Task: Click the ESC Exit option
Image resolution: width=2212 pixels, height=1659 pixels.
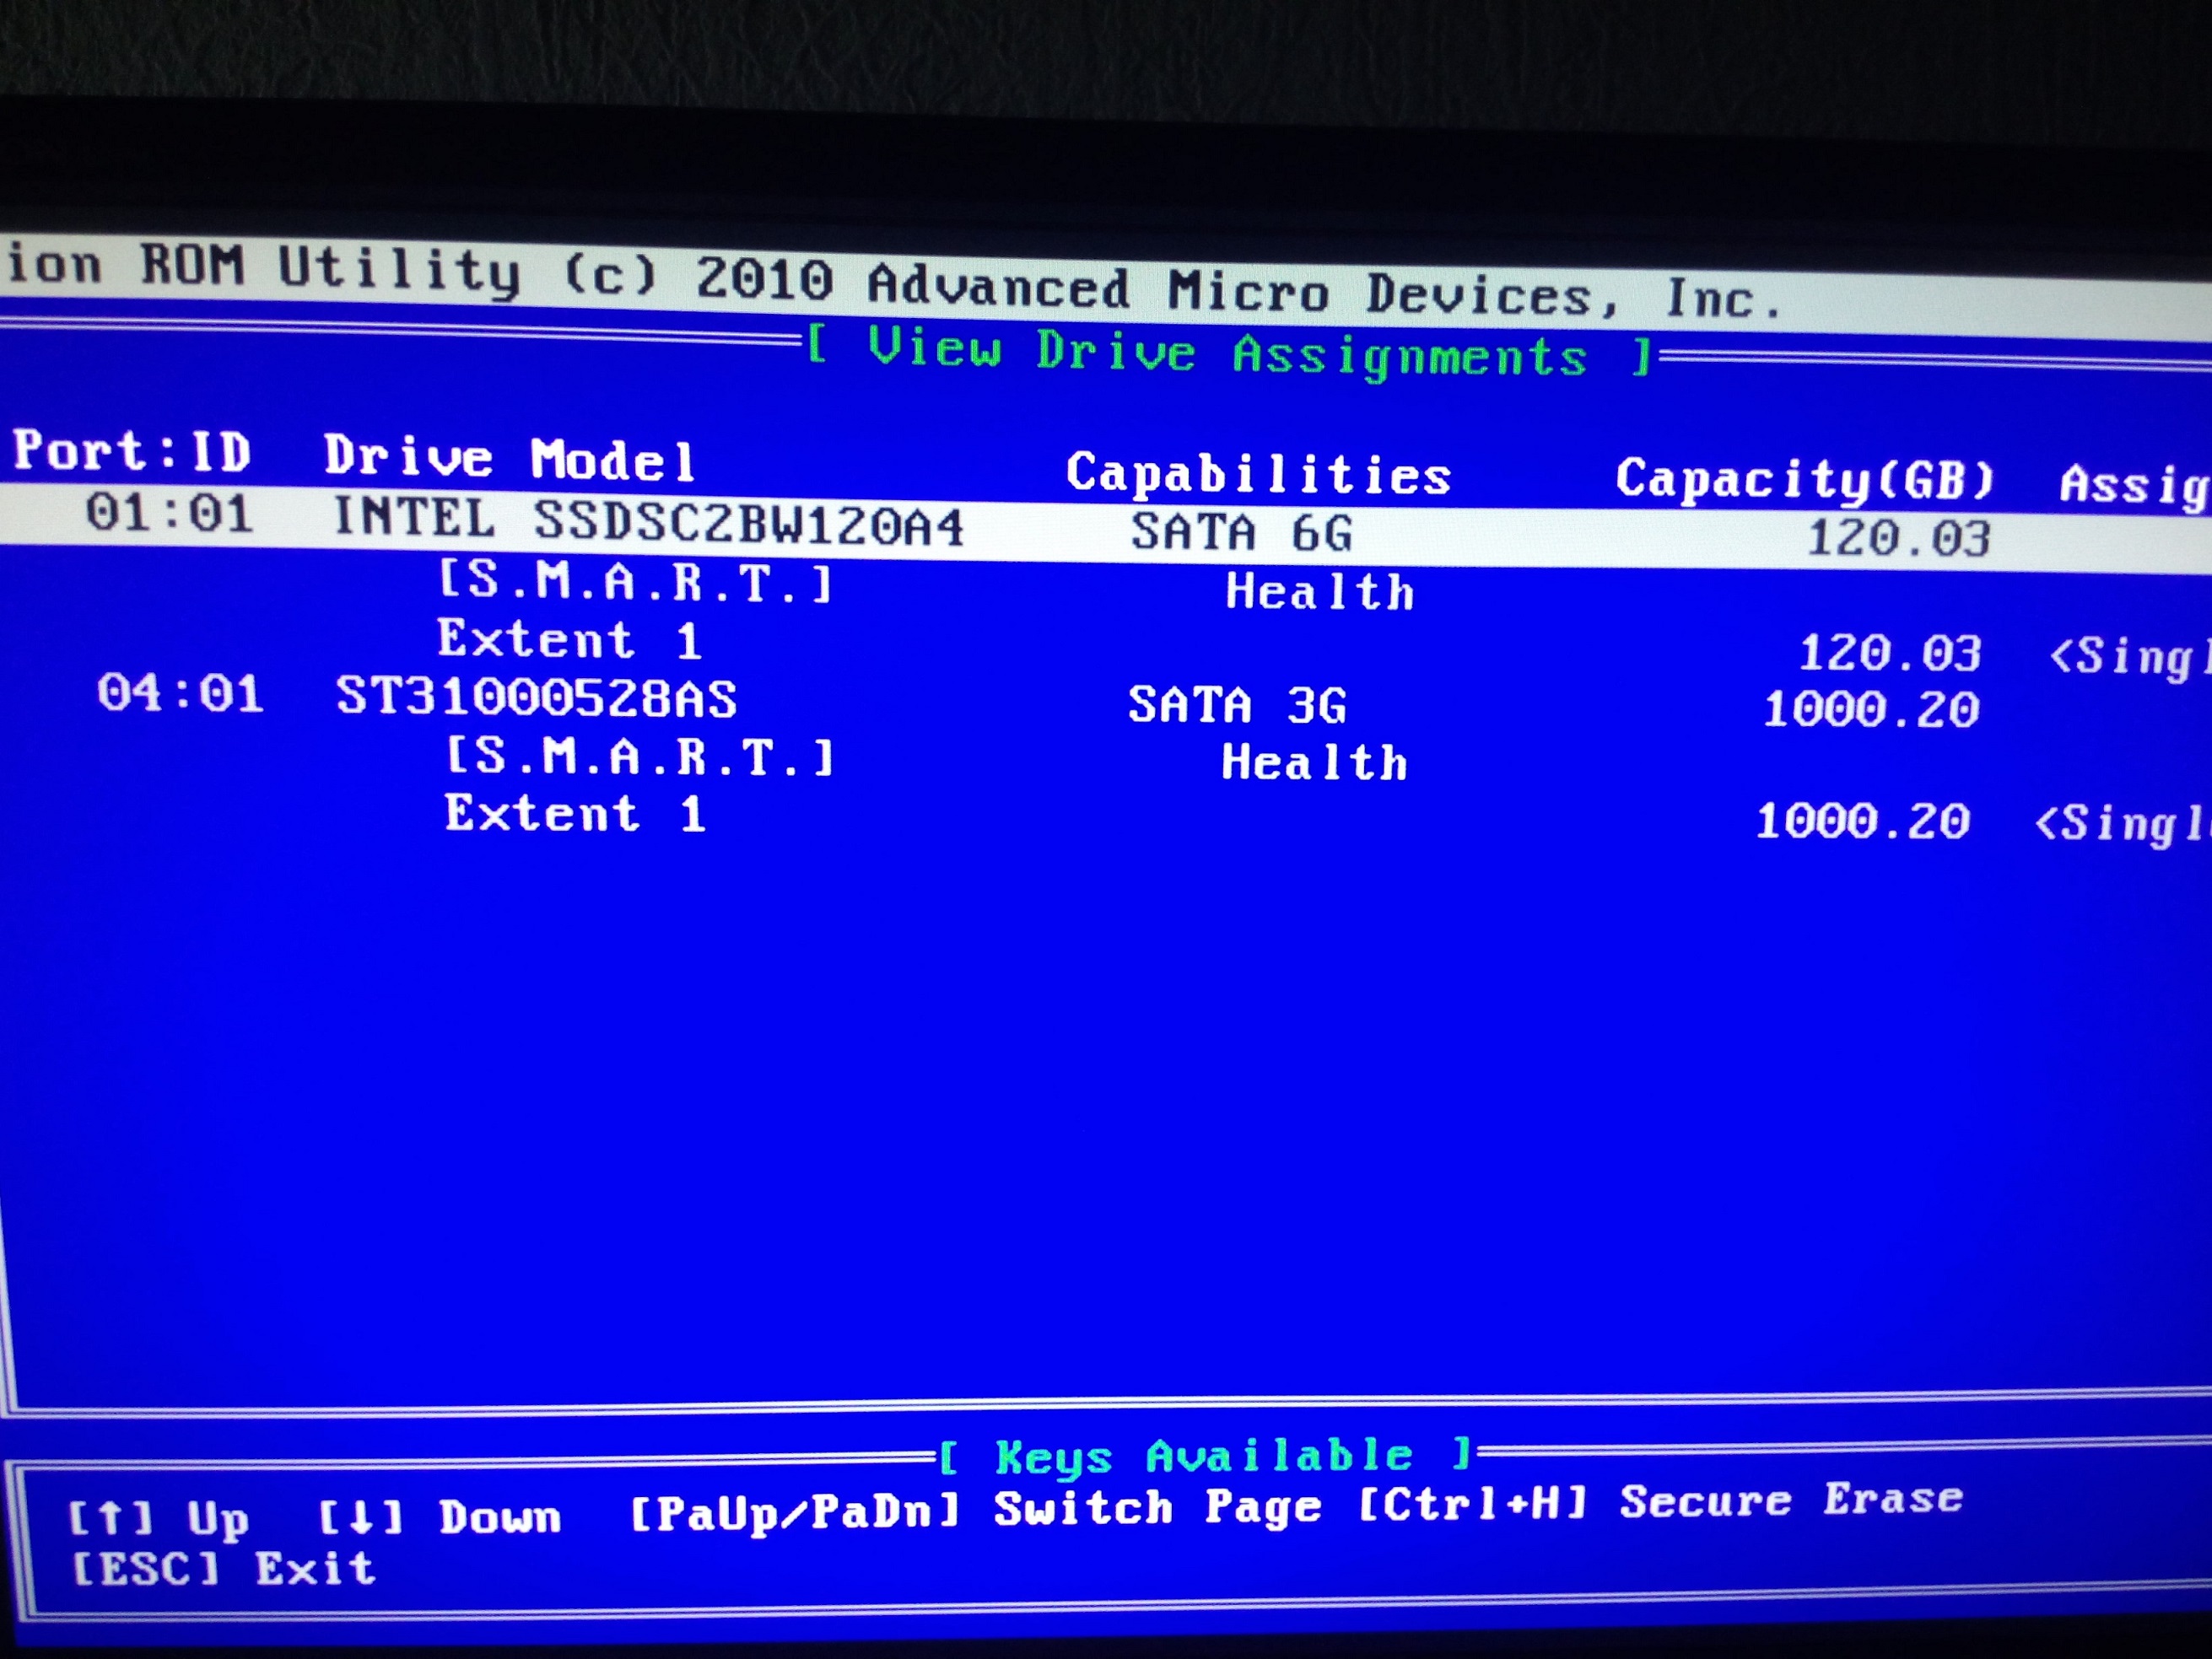Action: (x=224, y=1569)
